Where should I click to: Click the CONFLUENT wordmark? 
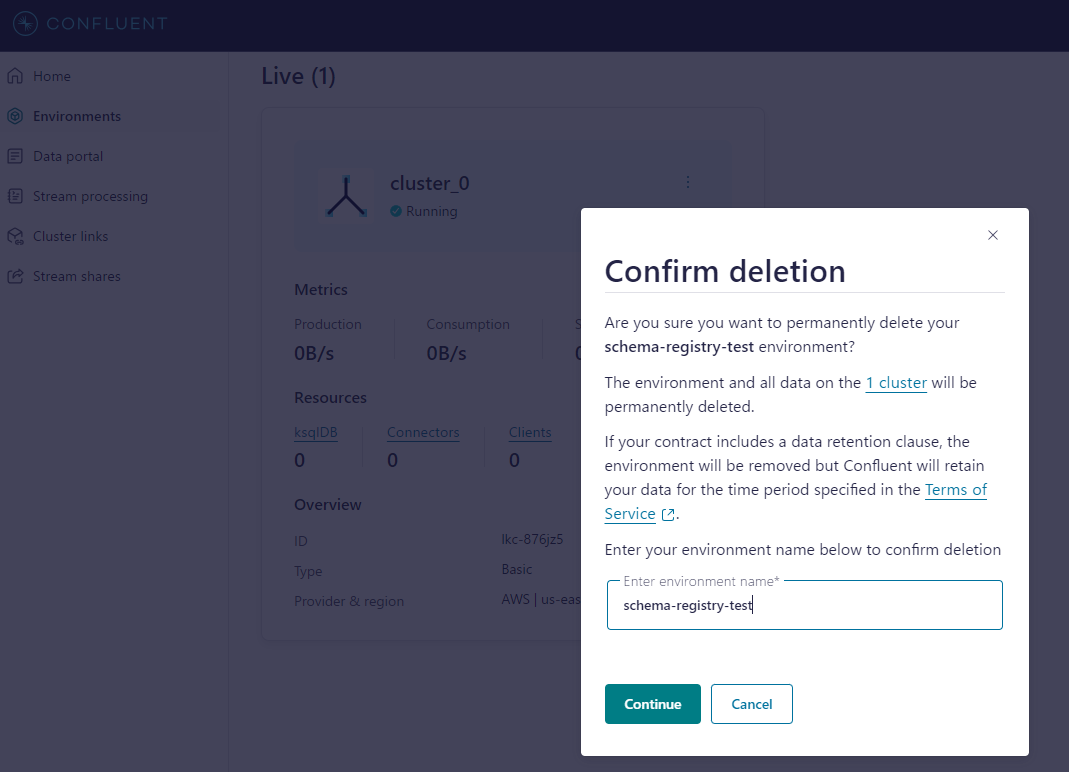pos(107,23)
